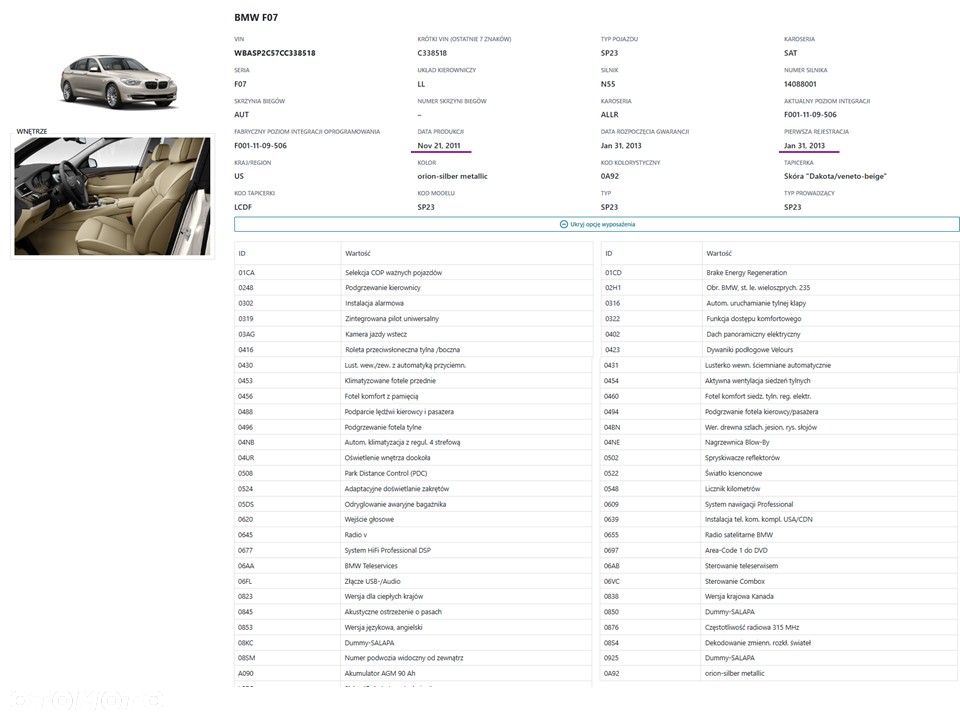Open the interior 'Wnętrze' photo

pos(113,196)
